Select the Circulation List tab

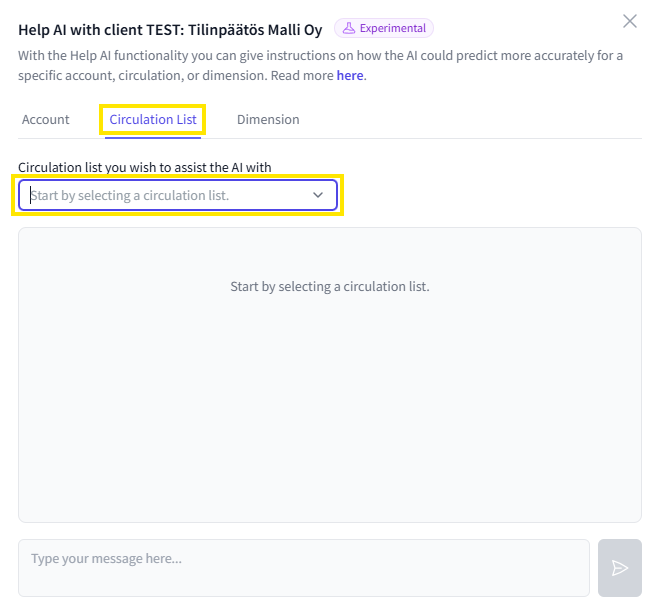[x=153, y=119]
